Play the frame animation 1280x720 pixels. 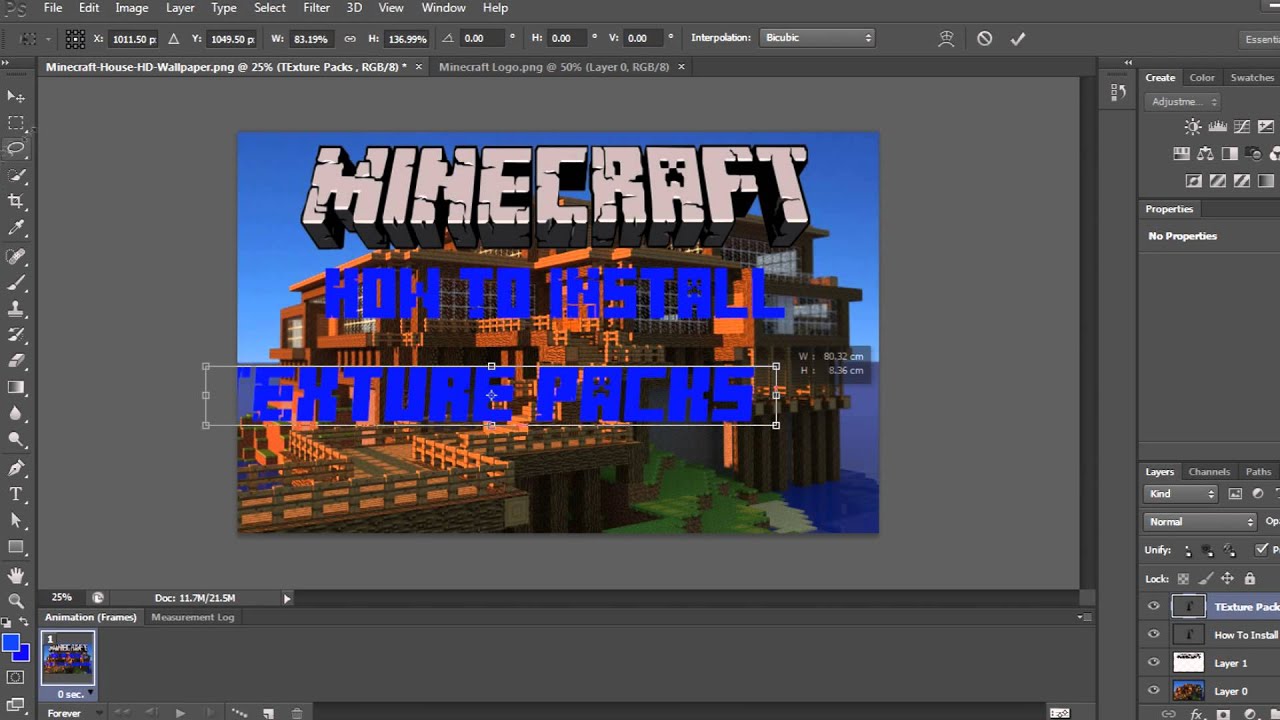(x=180, y=713)
